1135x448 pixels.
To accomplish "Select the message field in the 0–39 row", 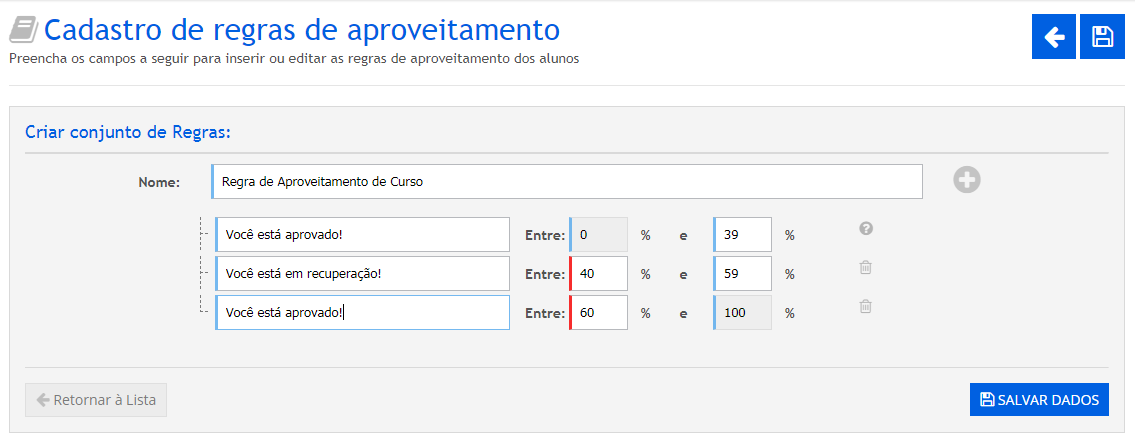I will pyautogui.click(x=362, y=235).
